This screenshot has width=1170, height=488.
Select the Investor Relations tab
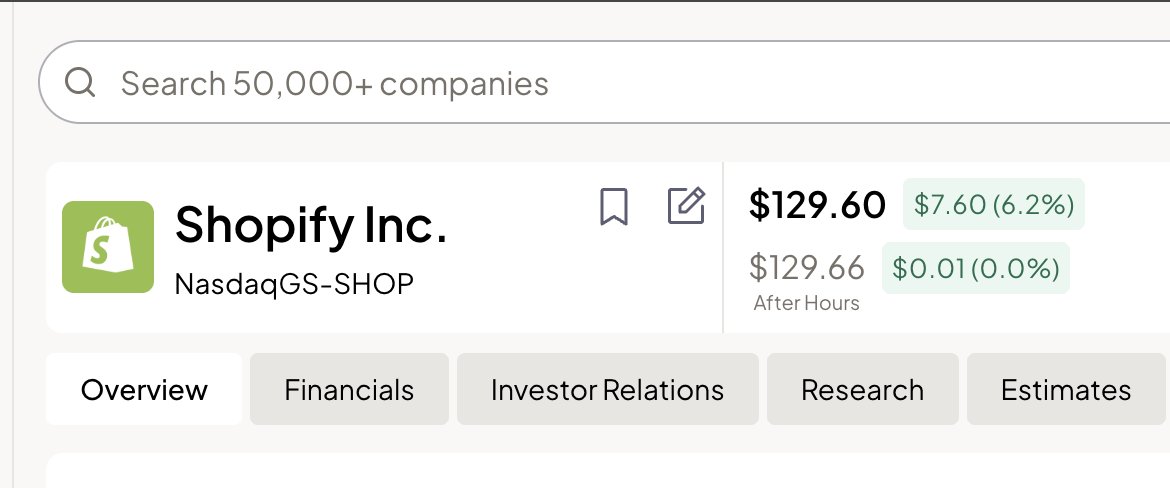coord(607,389)
